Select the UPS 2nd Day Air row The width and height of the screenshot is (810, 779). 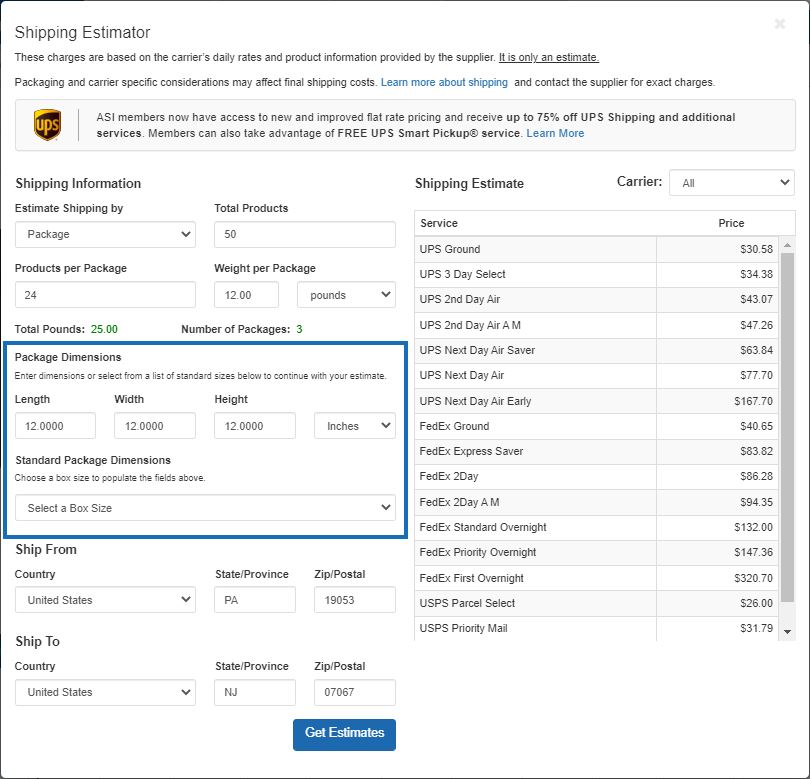(596, 300)
